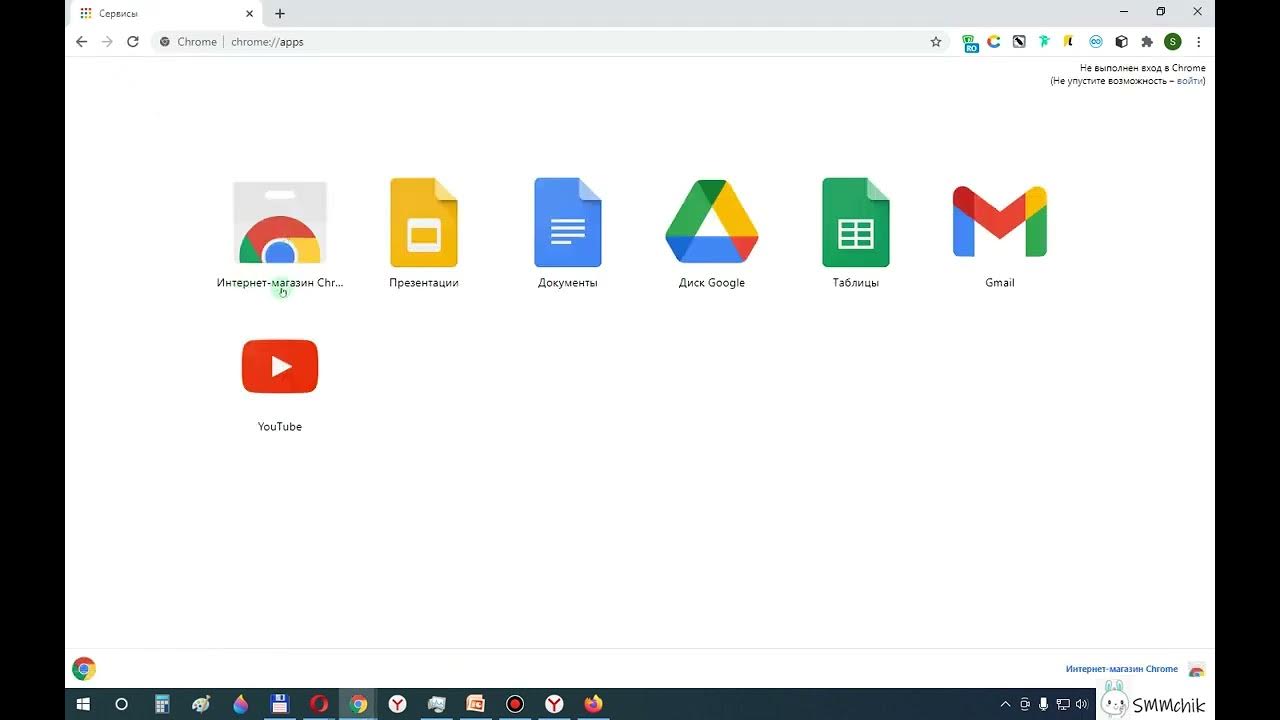1280x720 pixels.
Task: Open Firefox from the taskbar
Action: 593,704
